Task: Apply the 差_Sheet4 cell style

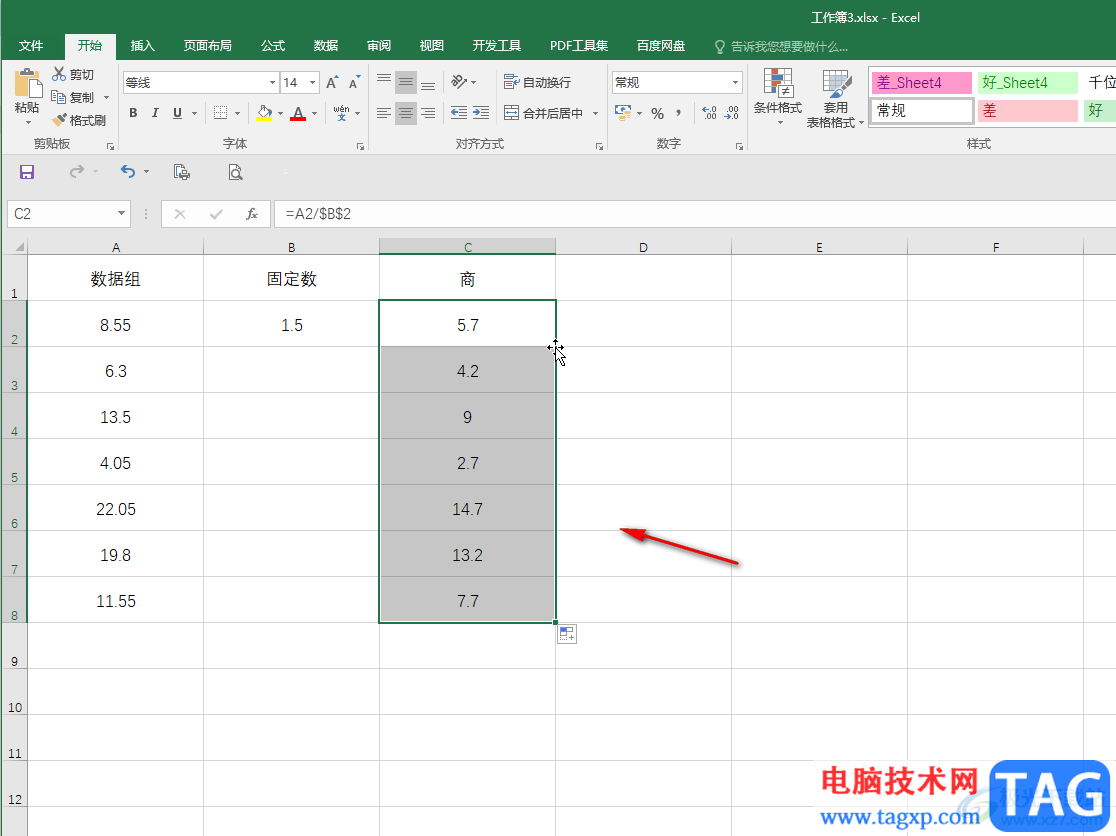Action: click(922, 83)
